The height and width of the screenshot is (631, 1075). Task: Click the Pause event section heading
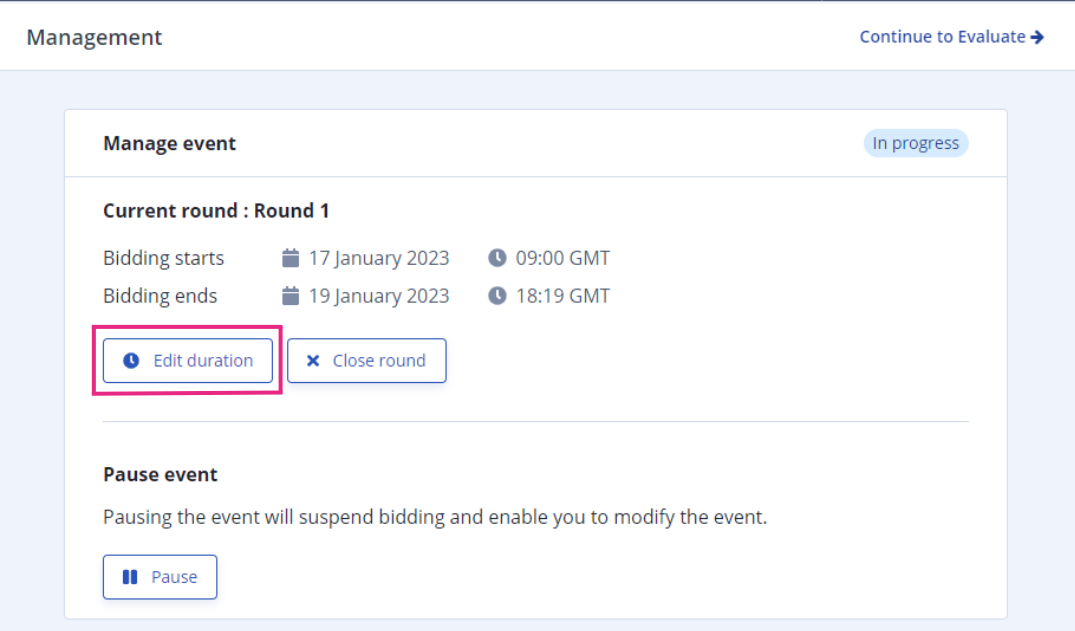160,475
